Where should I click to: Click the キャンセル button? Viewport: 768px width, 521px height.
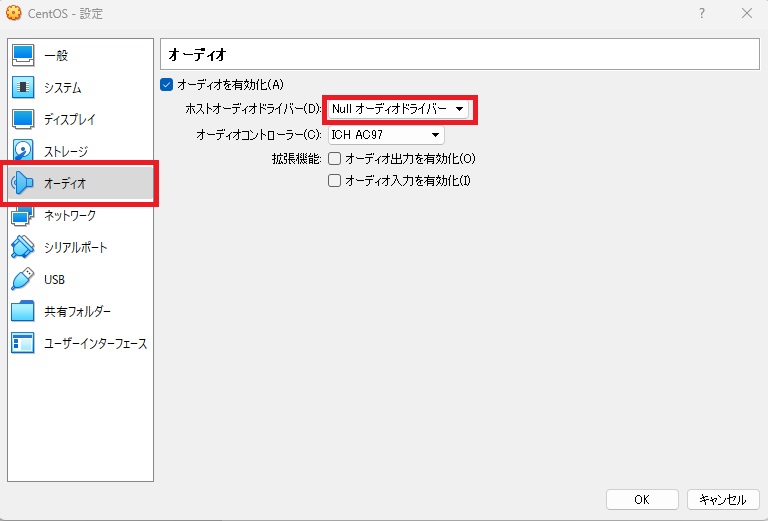(x=723, y=499)
